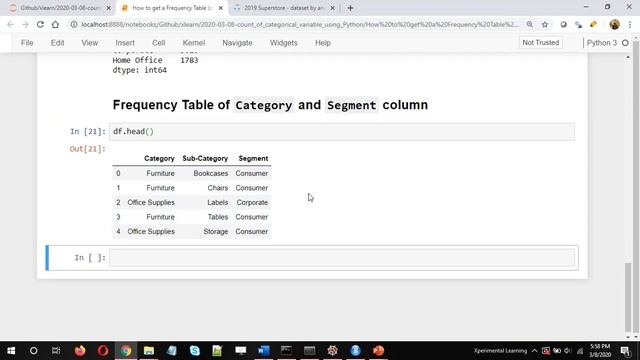Image resolution: width=640 pixels, height=360 pixels.
Task: Select the How to get a Frequency Table tab
Action: (x=172, y=8)
